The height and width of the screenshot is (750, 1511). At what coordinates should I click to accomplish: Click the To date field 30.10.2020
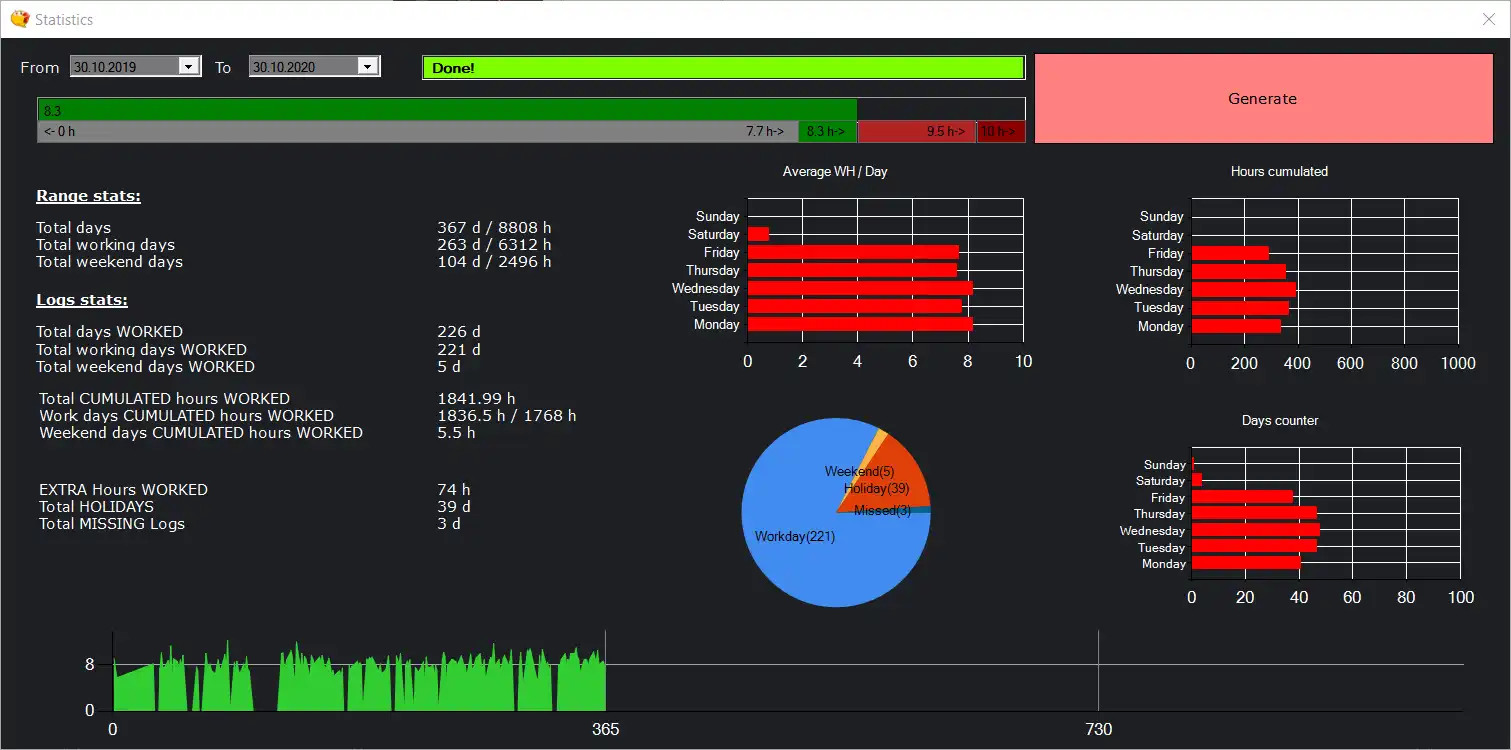303,67
